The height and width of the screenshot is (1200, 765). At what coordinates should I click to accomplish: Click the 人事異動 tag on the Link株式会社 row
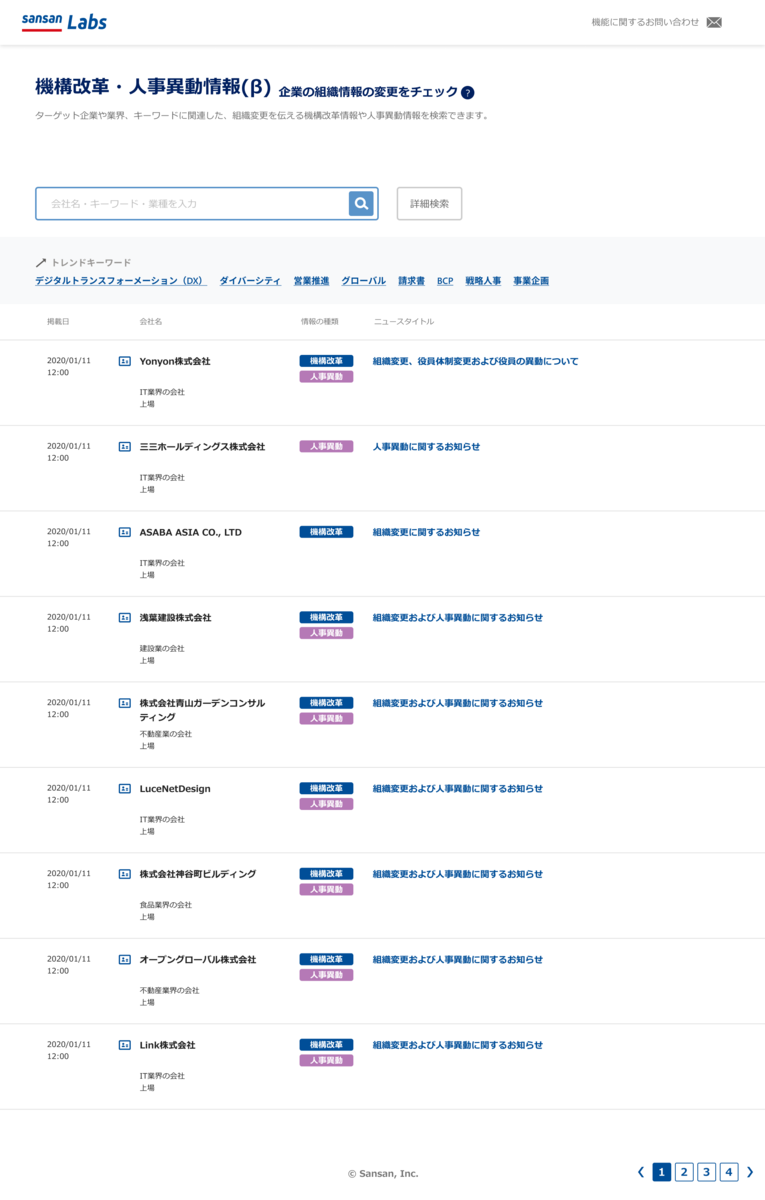pyautogui.click(x=326, y=1061)
